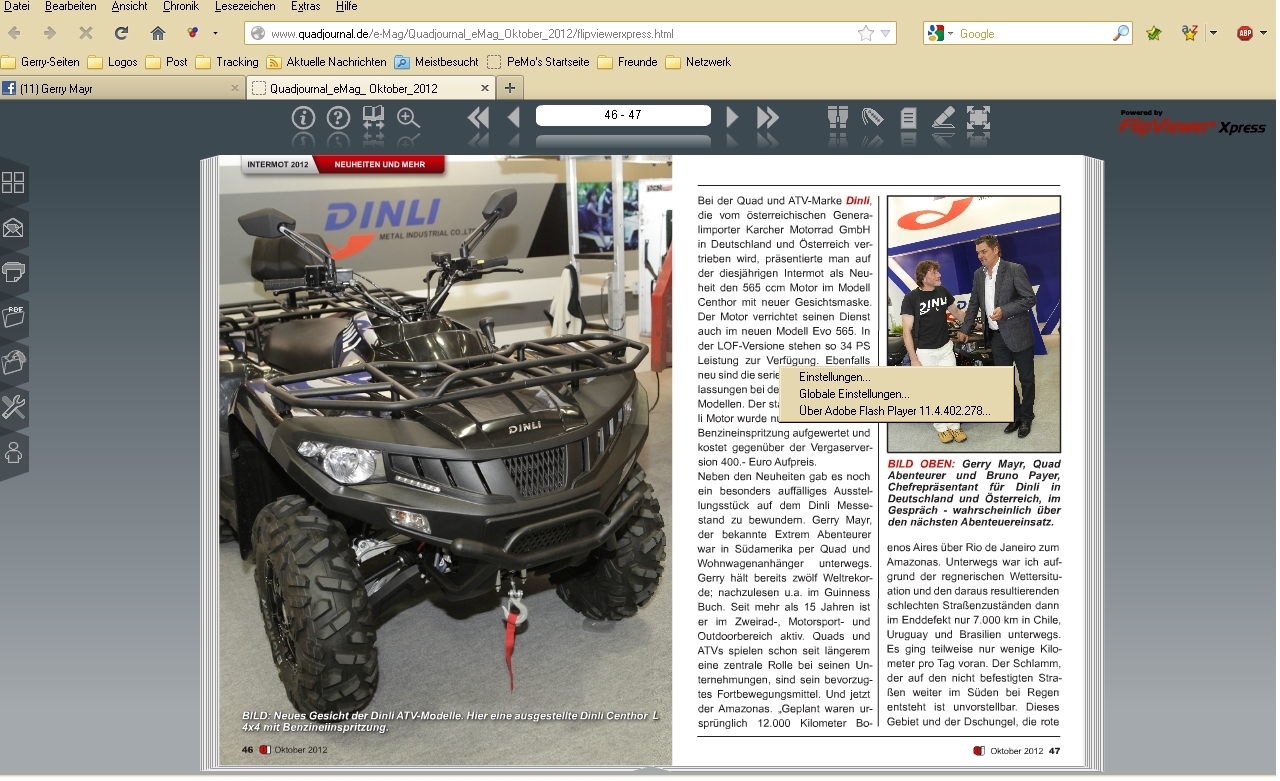1280x781 pixels.
Task: Open the Ansicht menu
Action: [x=130, y=6]
